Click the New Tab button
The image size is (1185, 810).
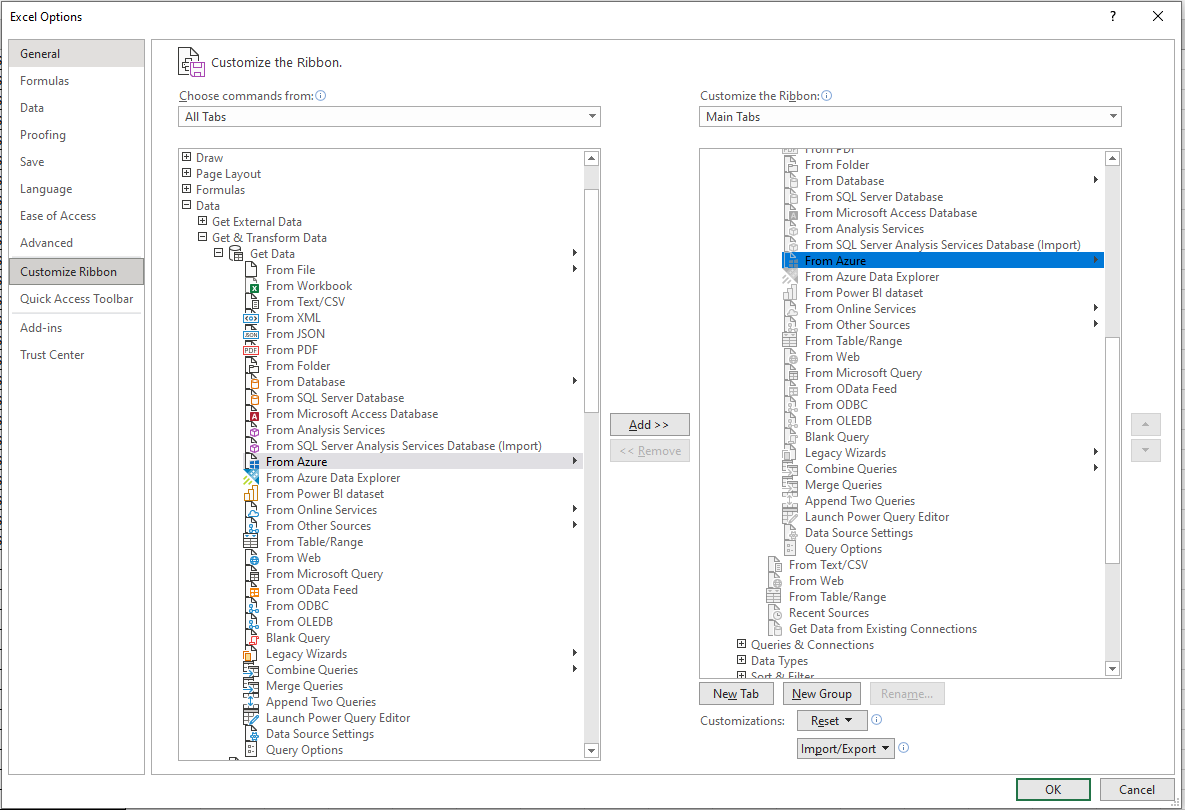coord(736,694)
